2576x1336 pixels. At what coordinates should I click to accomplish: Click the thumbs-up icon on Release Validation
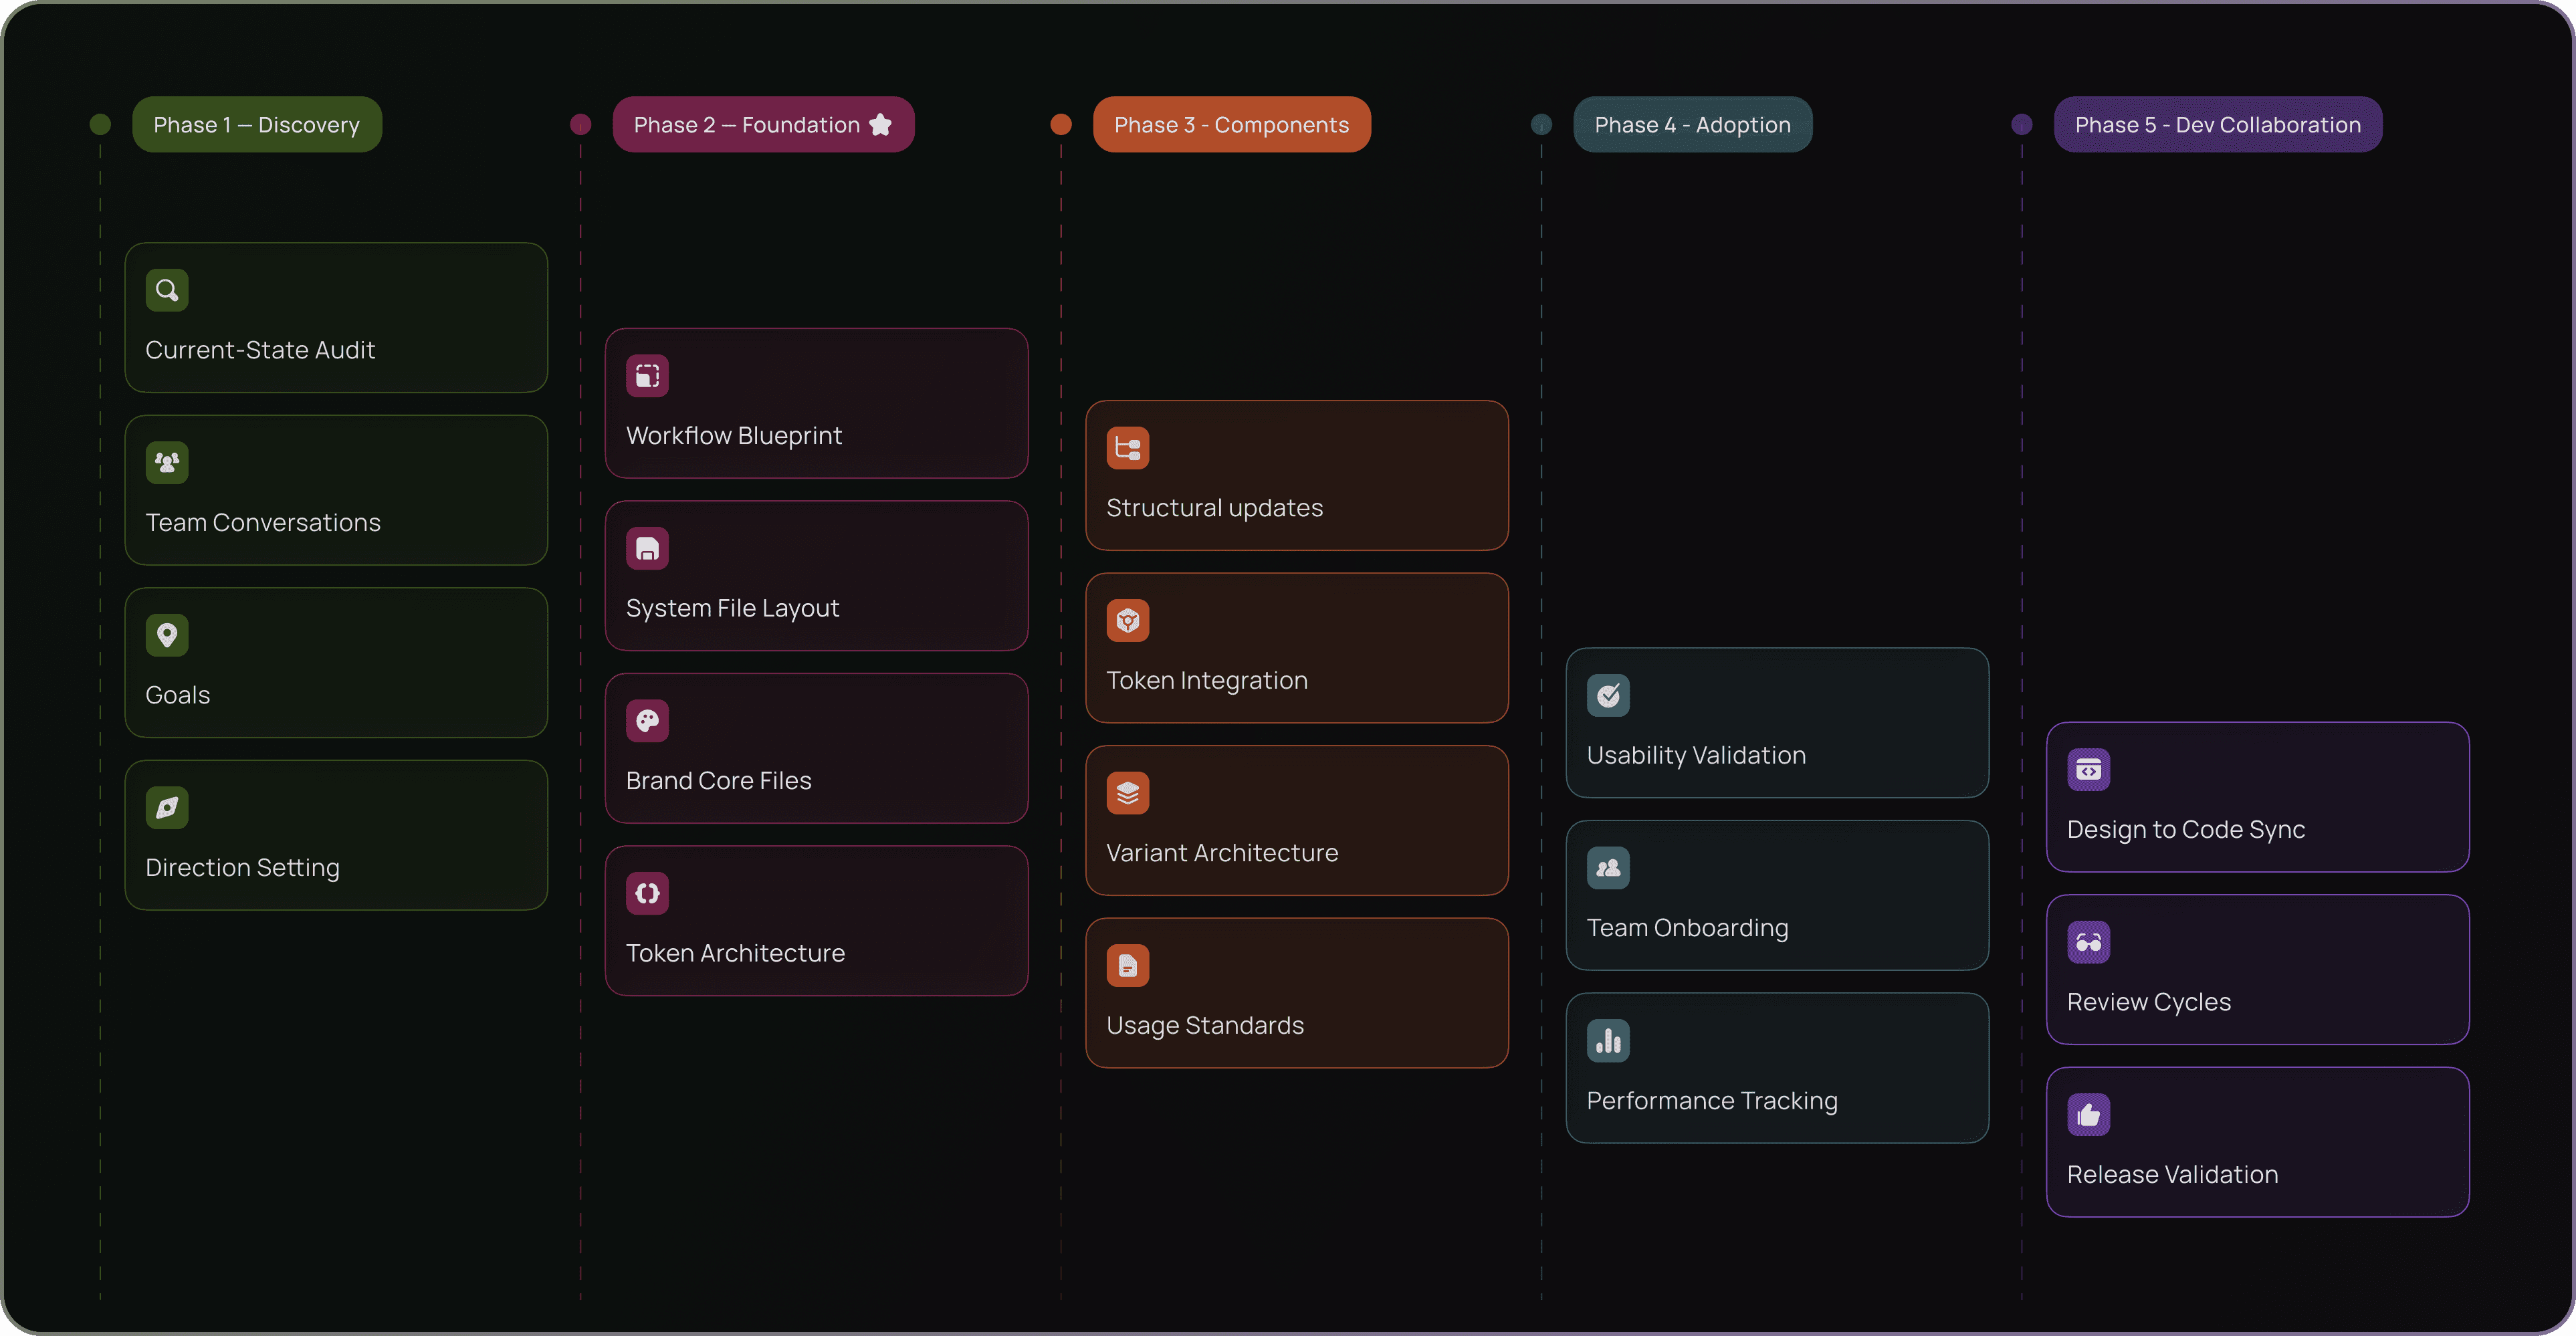coord(2088,1115)
